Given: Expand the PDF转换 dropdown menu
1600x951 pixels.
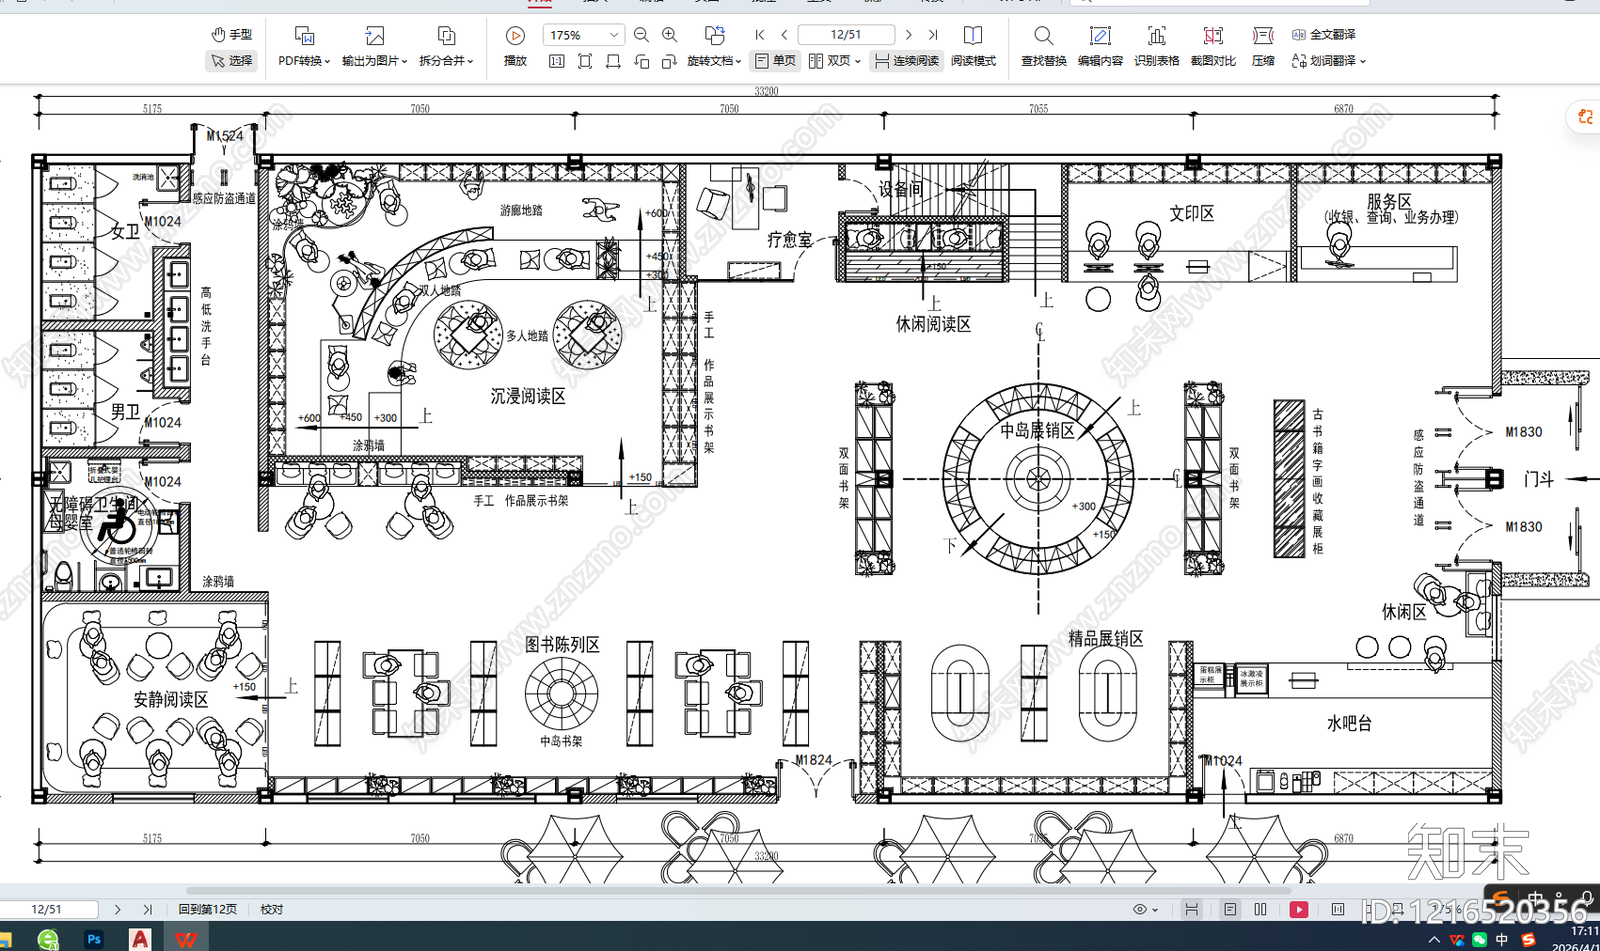Looking at the screenshot, I should [304, 61].
